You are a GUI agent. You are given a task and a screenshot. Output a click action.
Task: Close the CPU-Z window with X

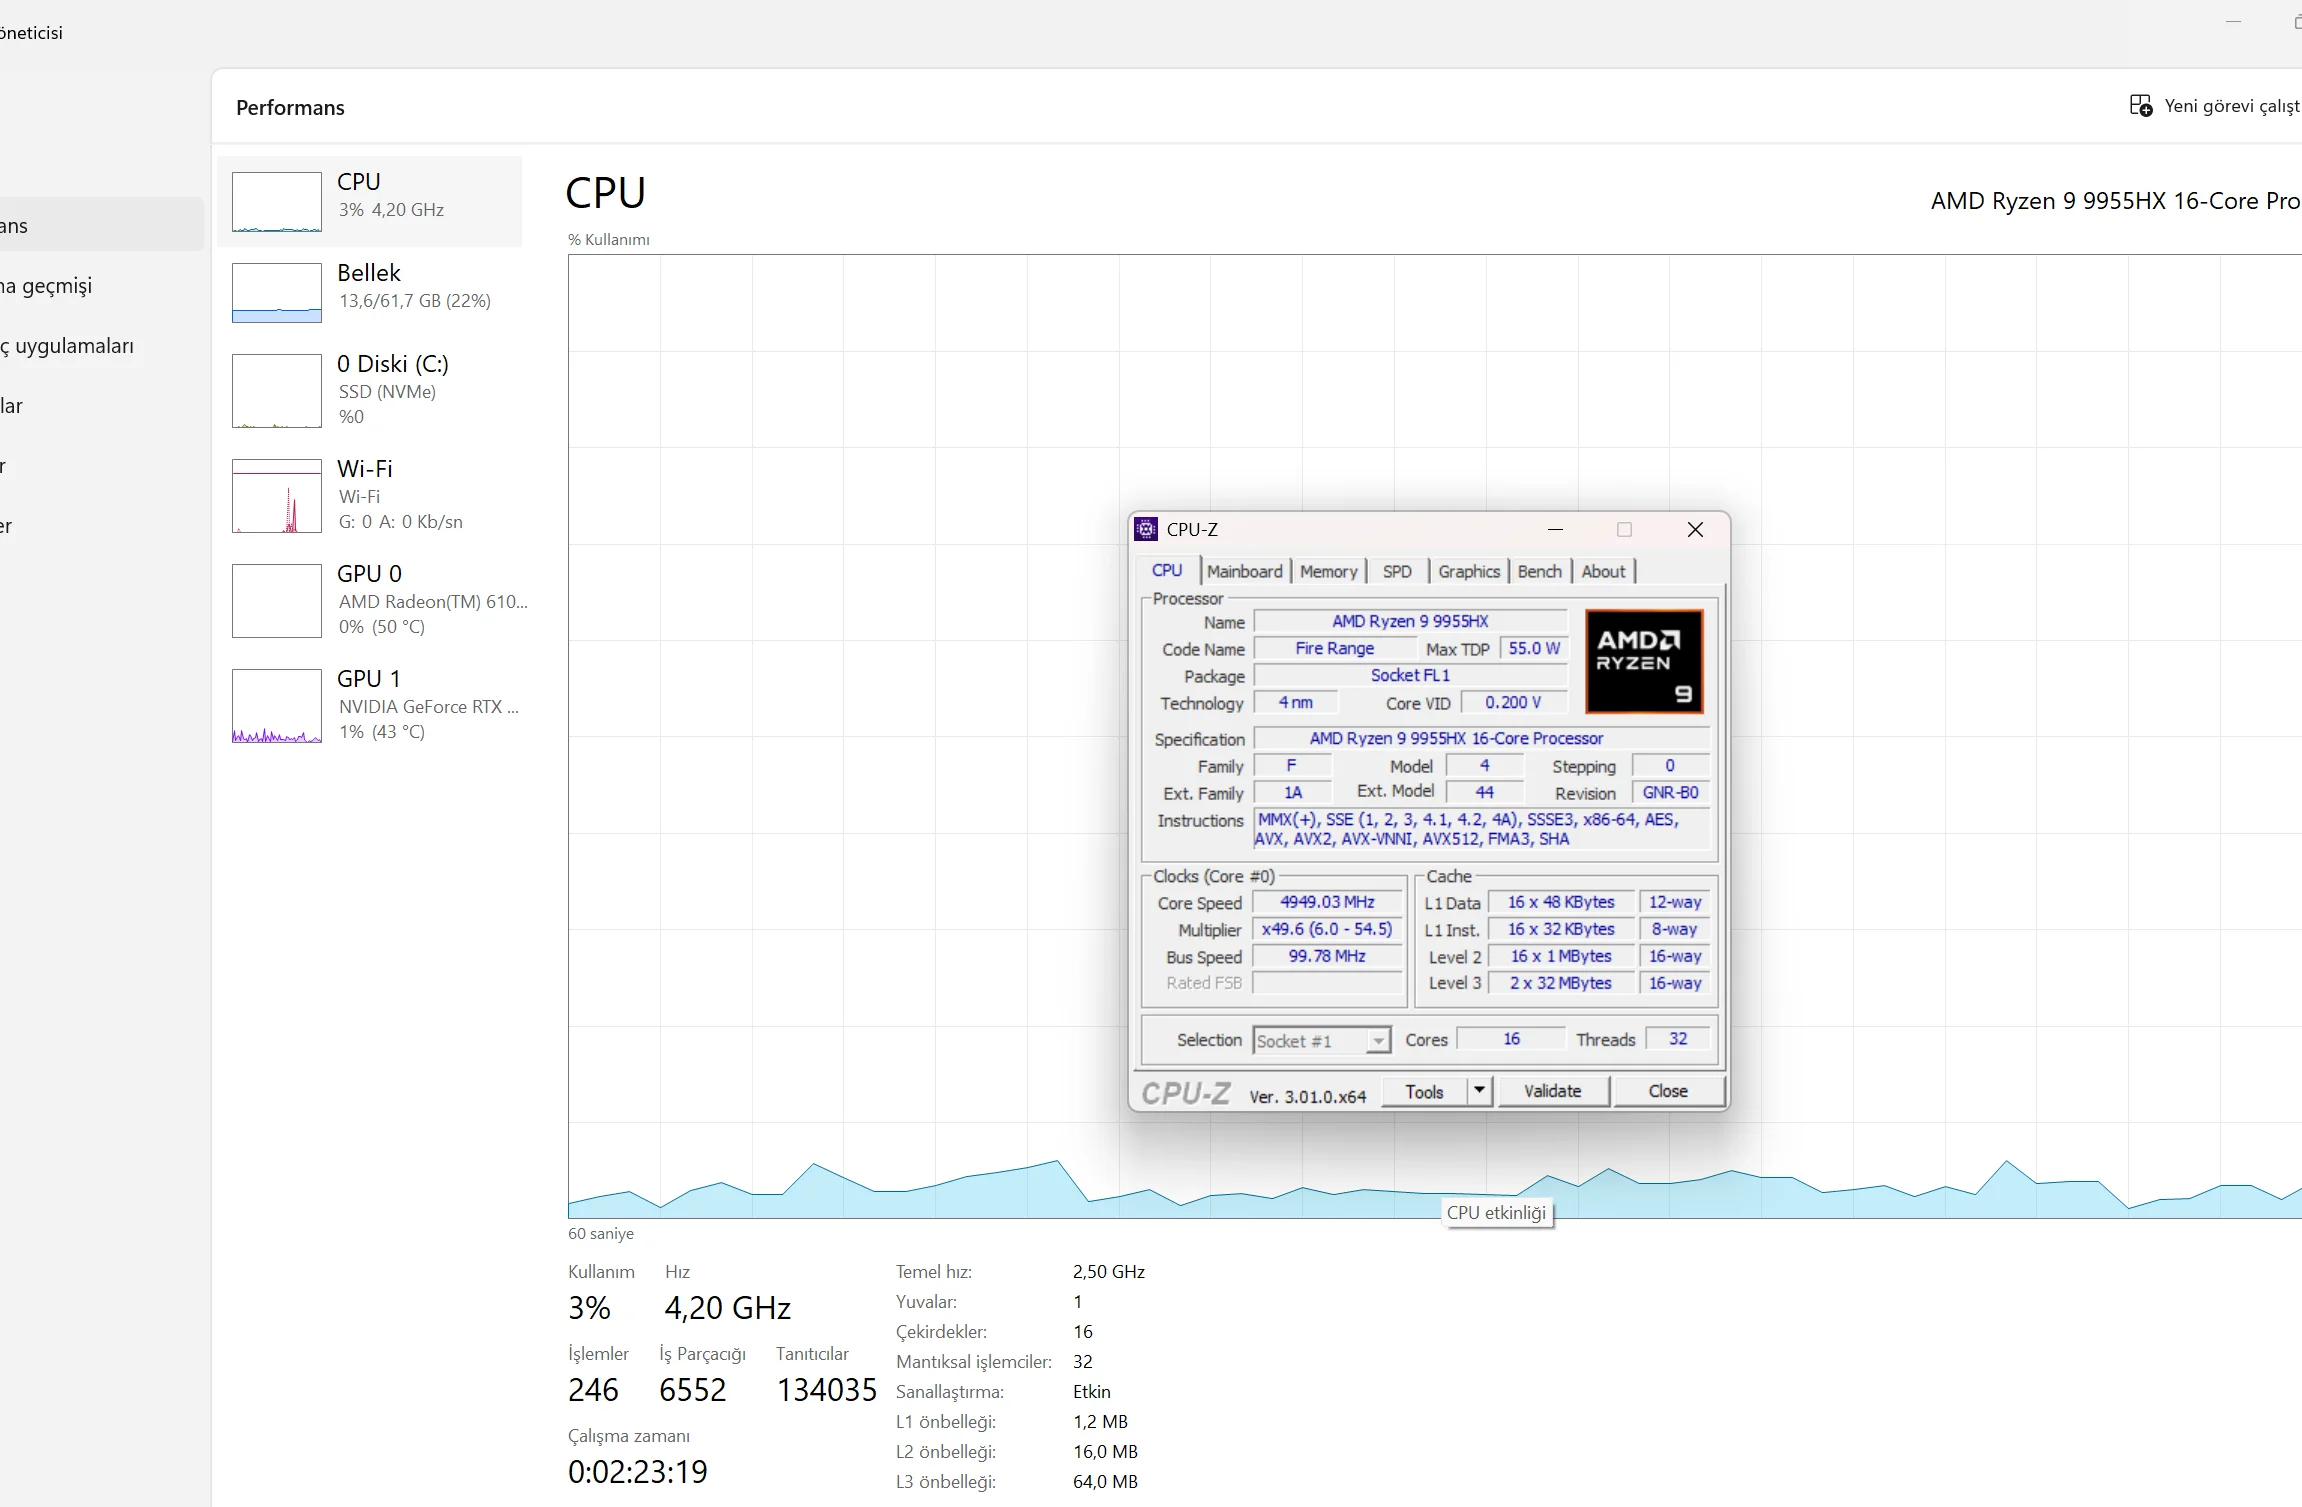[x=1695, y=529]
